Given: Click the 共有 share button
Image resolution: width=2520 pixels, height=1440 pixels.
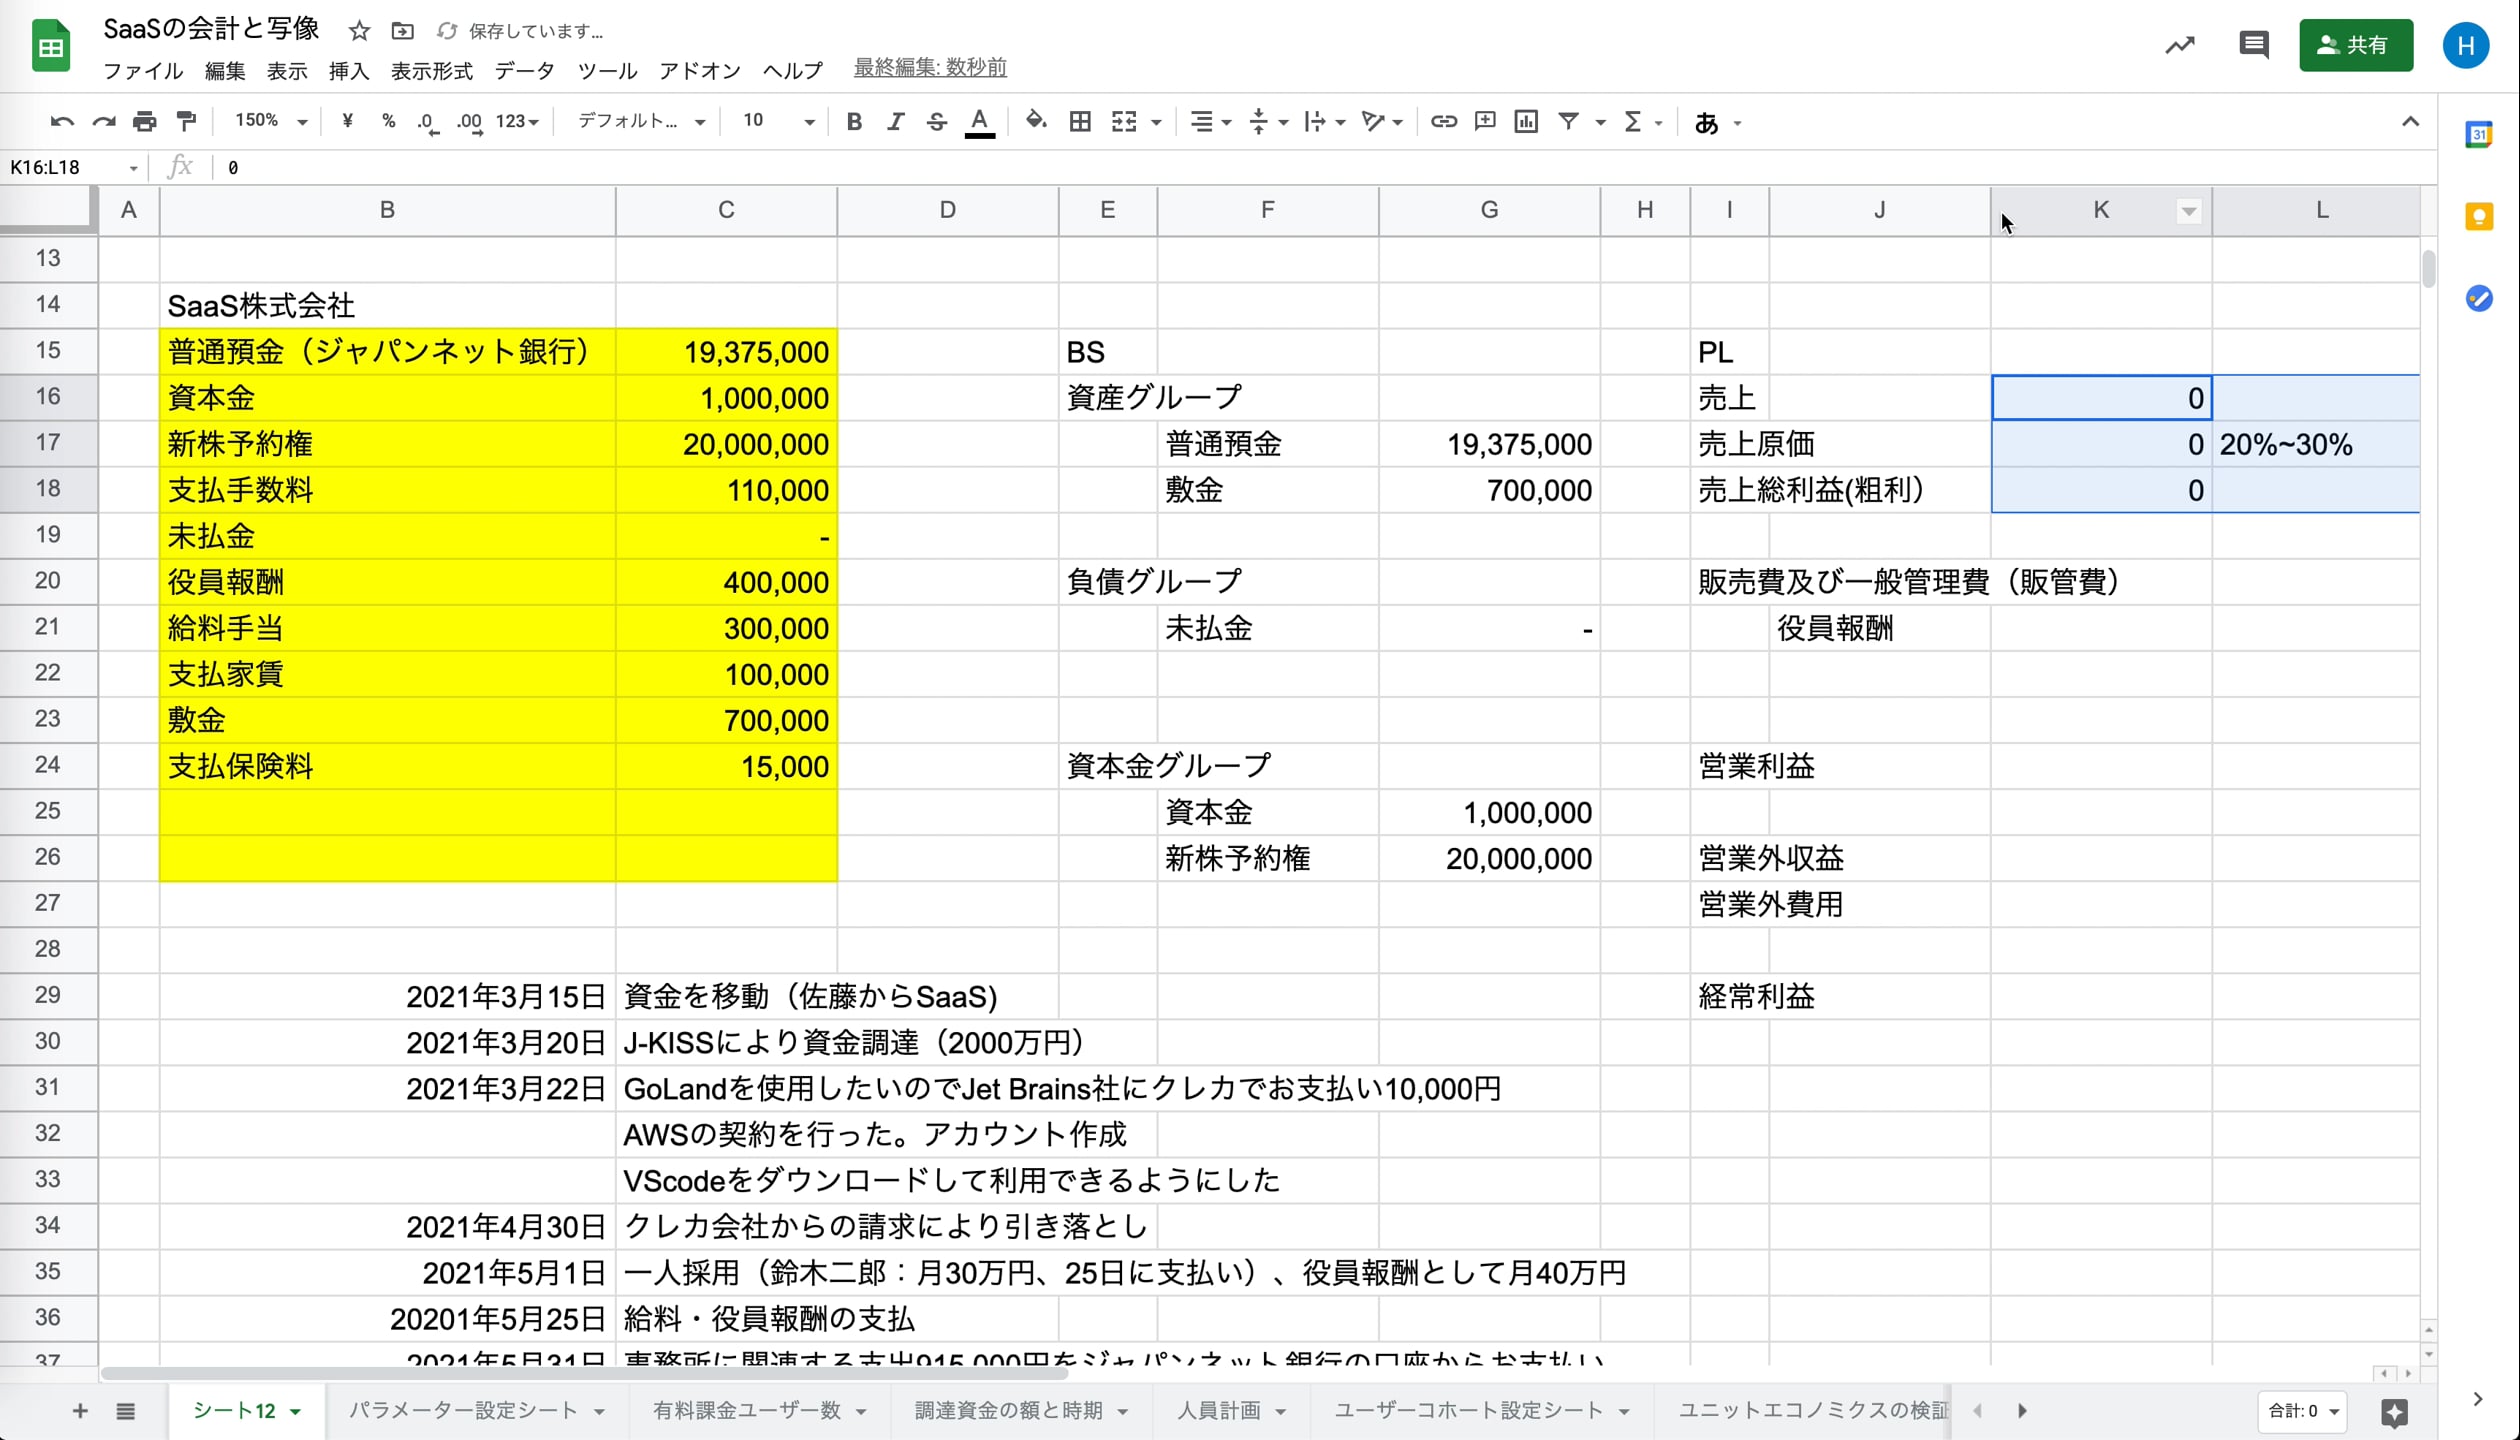Looking at the screenshot, I should point(2356,45).
